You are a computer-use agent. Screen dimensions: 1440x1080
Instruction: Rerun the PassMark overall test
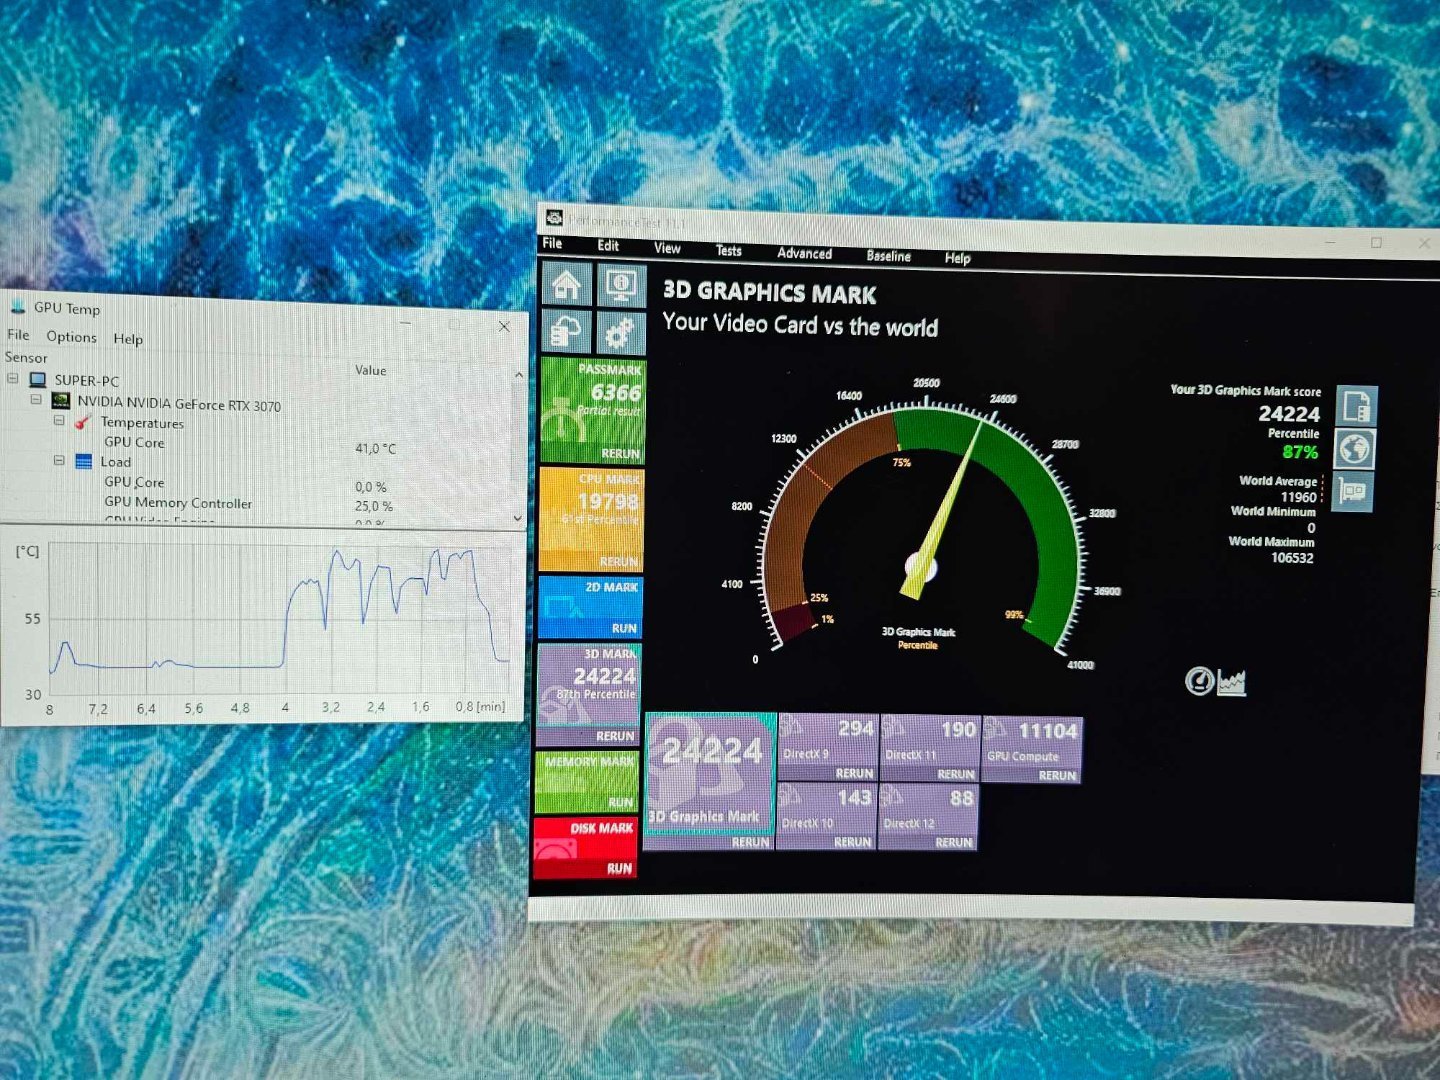click(620, 453)
